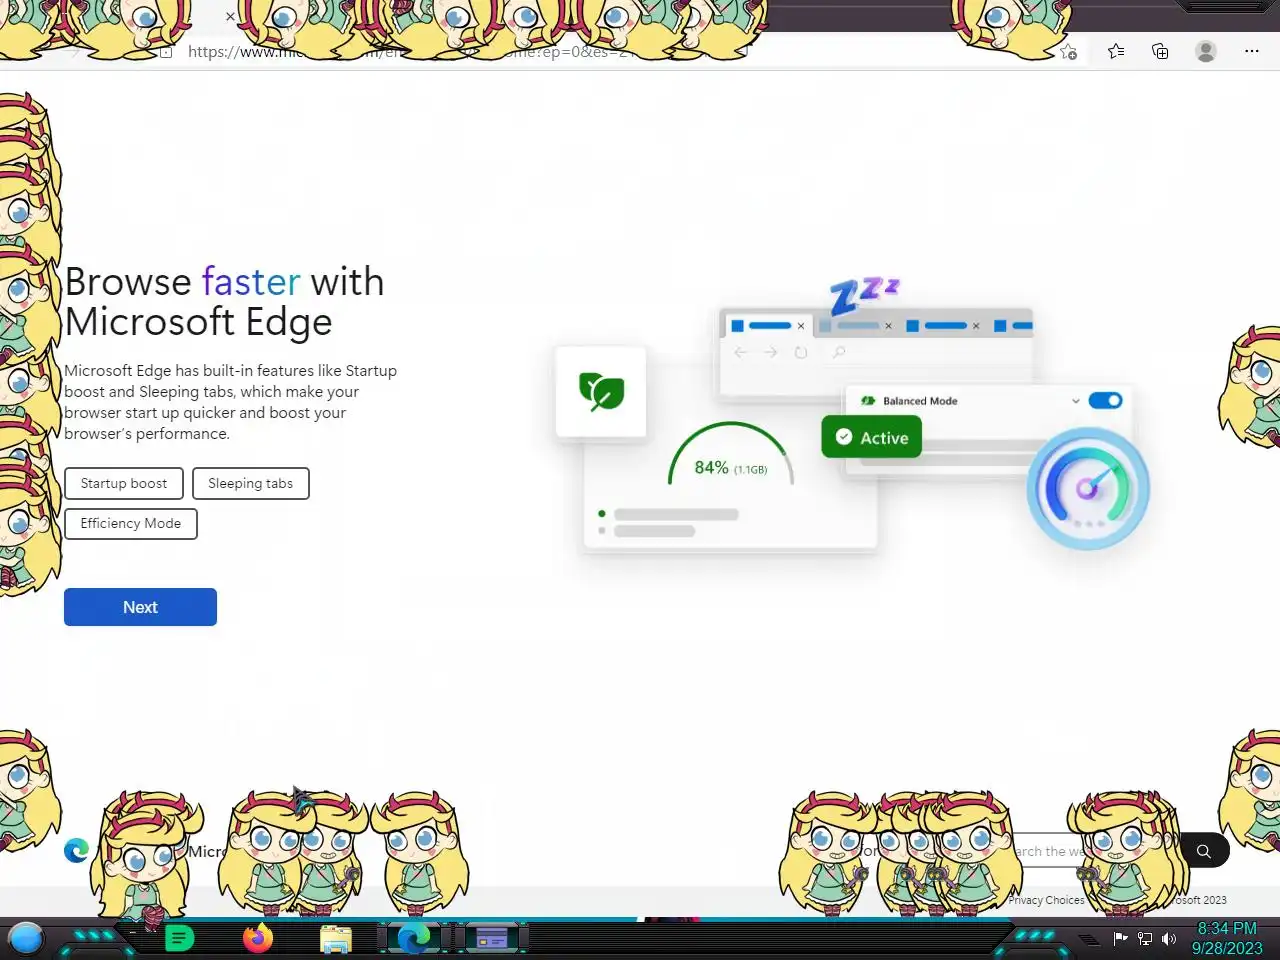Select the Efficiency Mode option
Viewport: 1280px width, 960px height.
(x=131, y=523)
